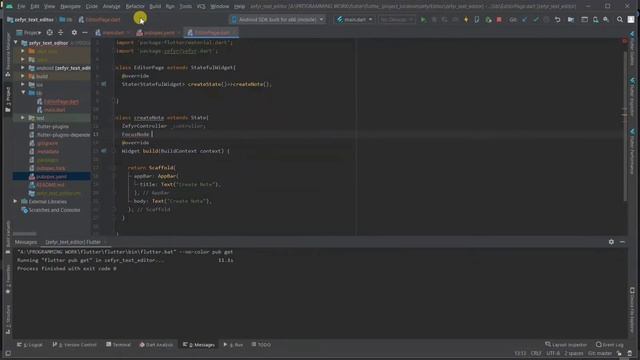Minimize the Messages panel with its minus icon
The image size is (640, 360).
click(x=622, y=242)
